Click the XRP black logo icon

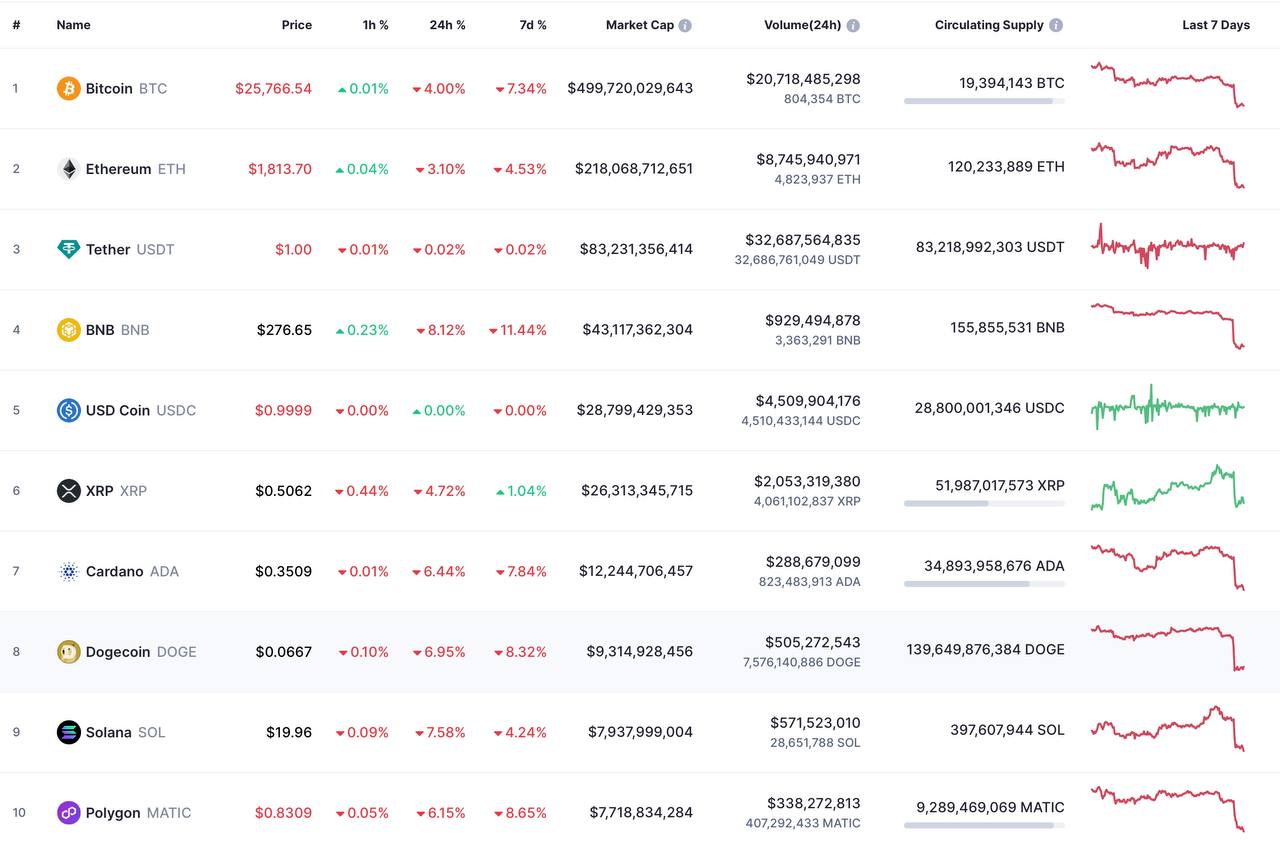tap(68, 491)
